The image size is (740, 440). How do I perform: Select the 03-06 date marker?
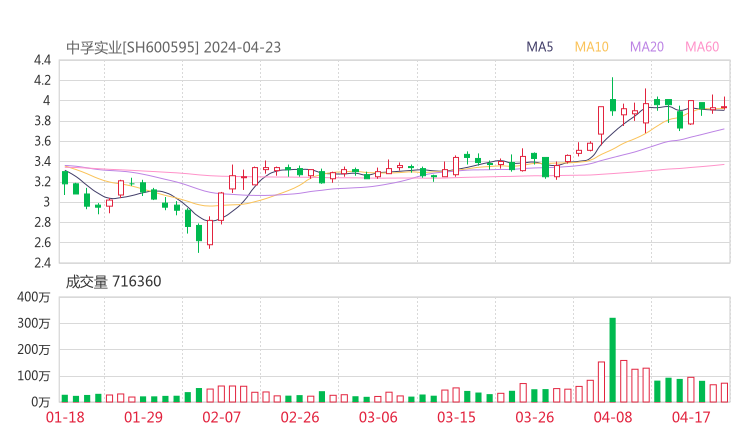378,417
